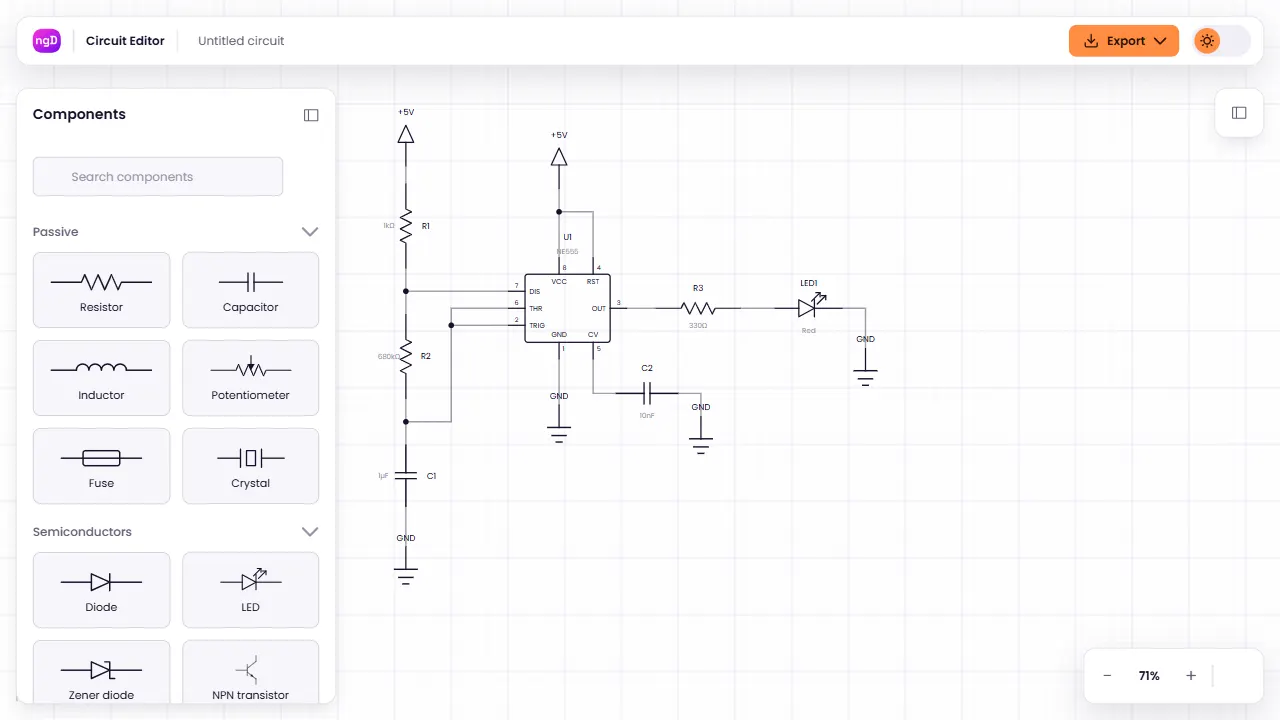Collapse the Components panel sidebar icon

click(x=311, y=115)
